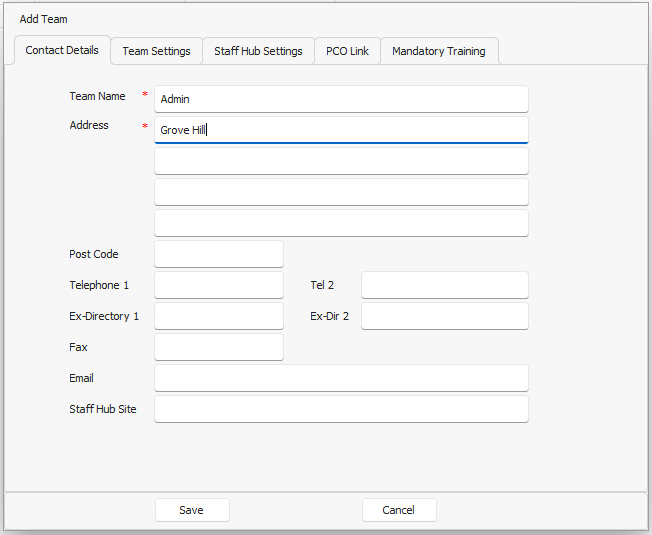Cancel adding the team
This screenshot has width=652, height=535.
pos(399,510)
